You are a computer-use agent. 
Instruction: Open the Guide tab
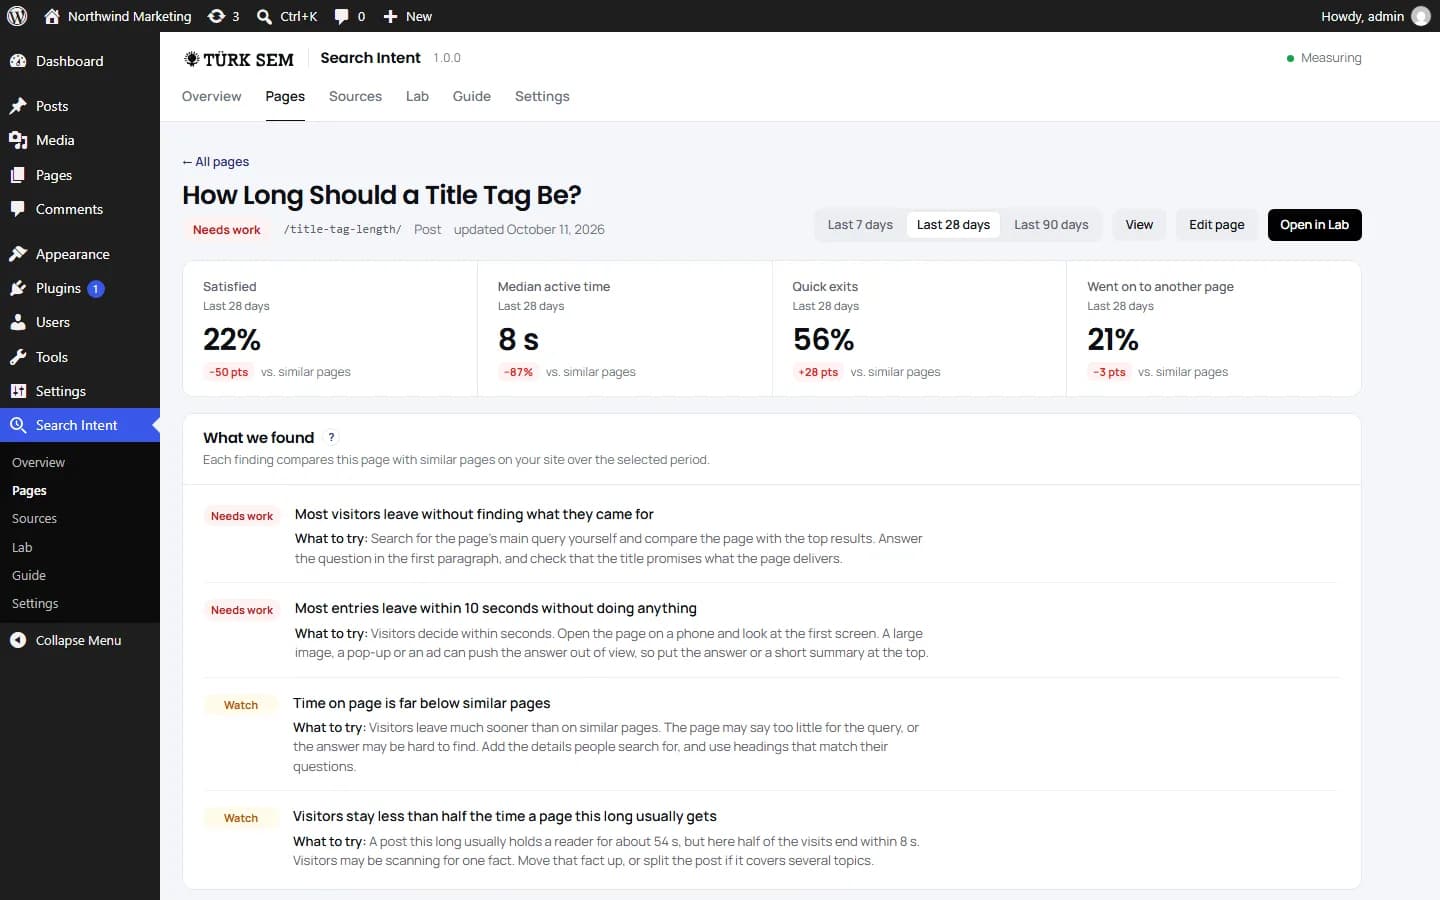[471, 96]
